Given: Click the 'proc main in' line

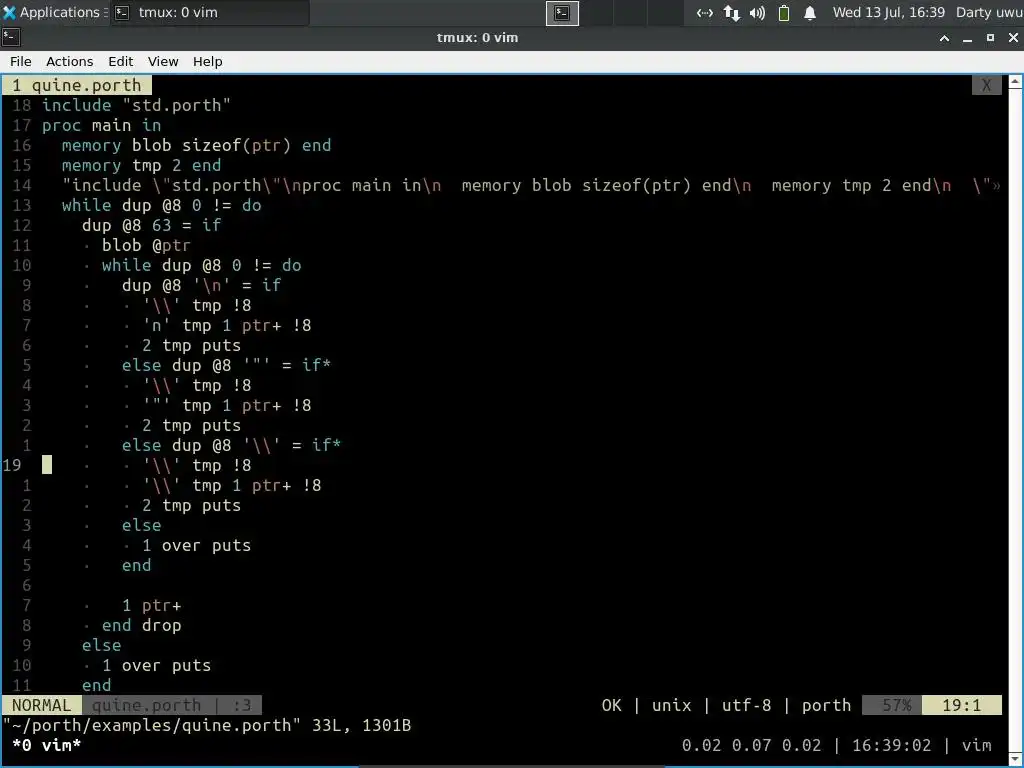Looking at the screenshot, I should pos(101,125).
